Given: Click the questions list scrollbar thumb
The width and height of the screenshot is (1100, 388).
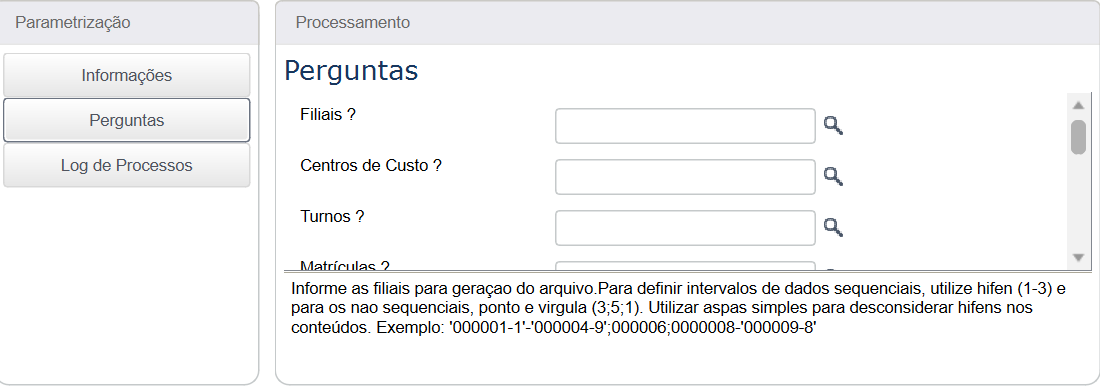Looking at the screenshot, I should point(1078,137).
